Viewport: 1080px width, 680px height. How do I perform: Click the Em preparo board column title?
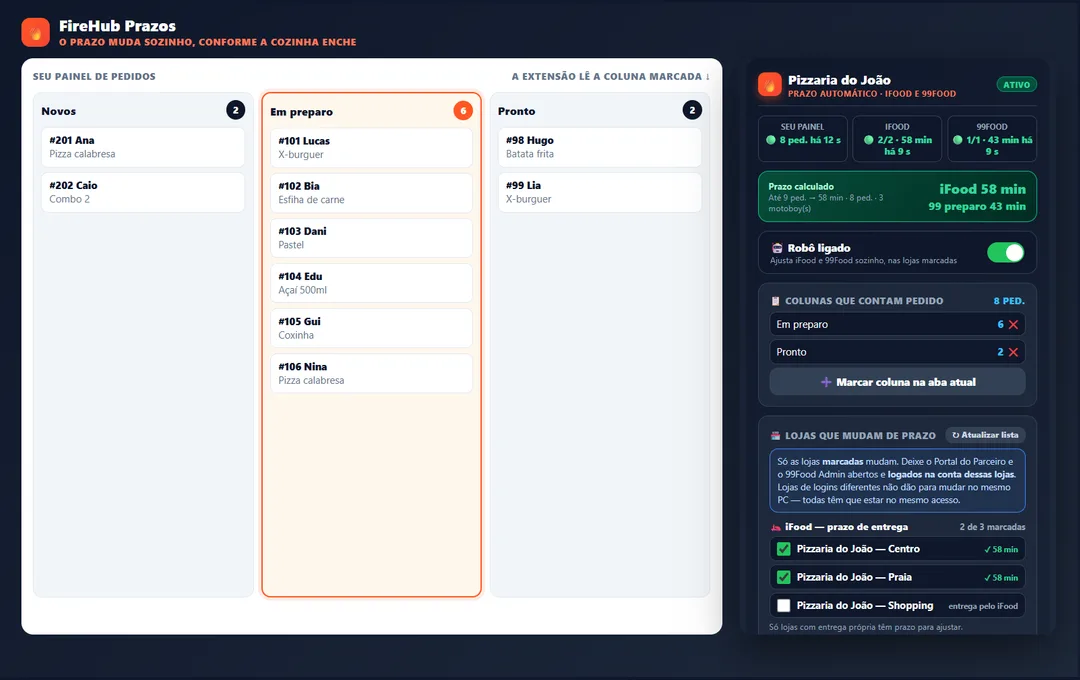pyautogui.click(x=301, y=112)
